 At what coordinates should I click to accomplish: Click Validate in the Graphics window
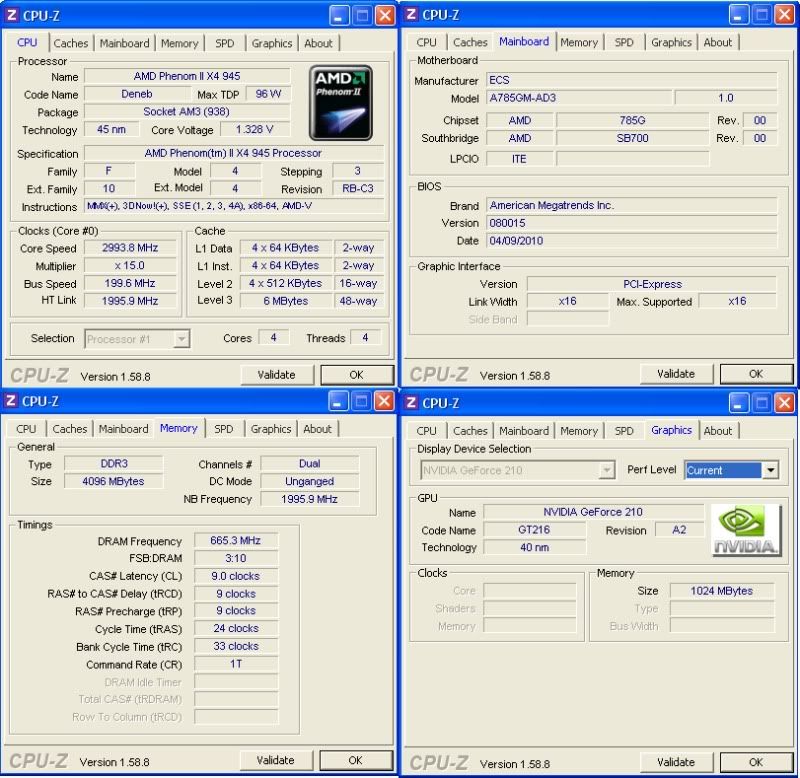[676, 762]
